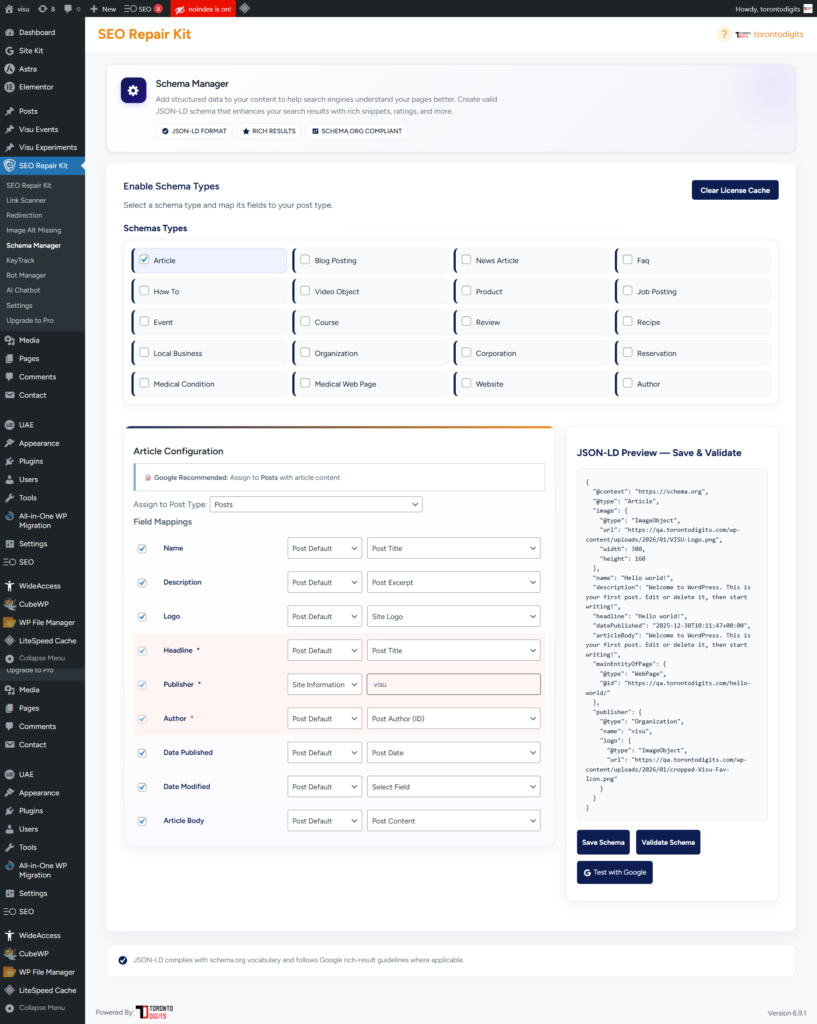The height and width of the screenshot is (1024, 817).
Task: Go to Link Scanner in the submenu
Action: tap(26, 200)
